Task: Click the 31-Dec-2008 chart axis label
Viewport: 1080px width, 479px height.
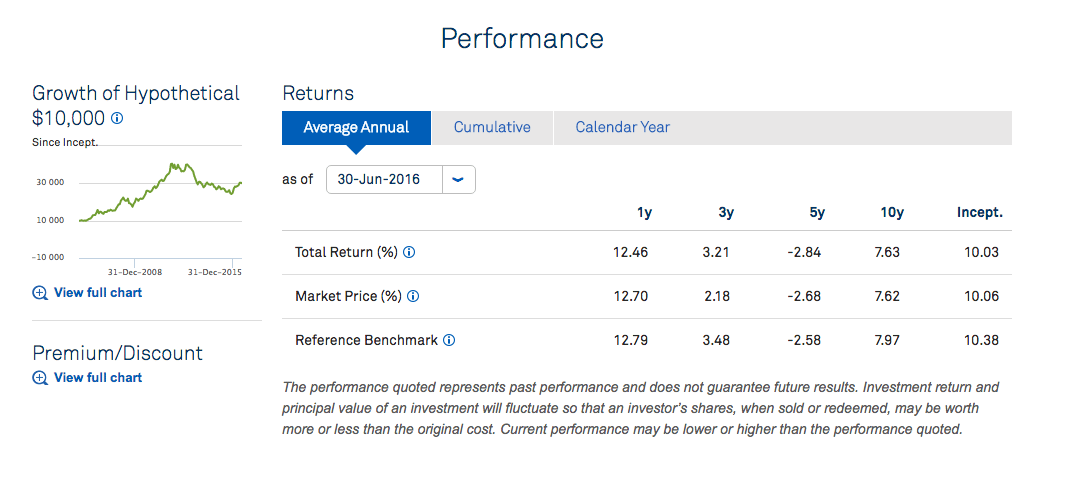Action: (x=135, y=272)
